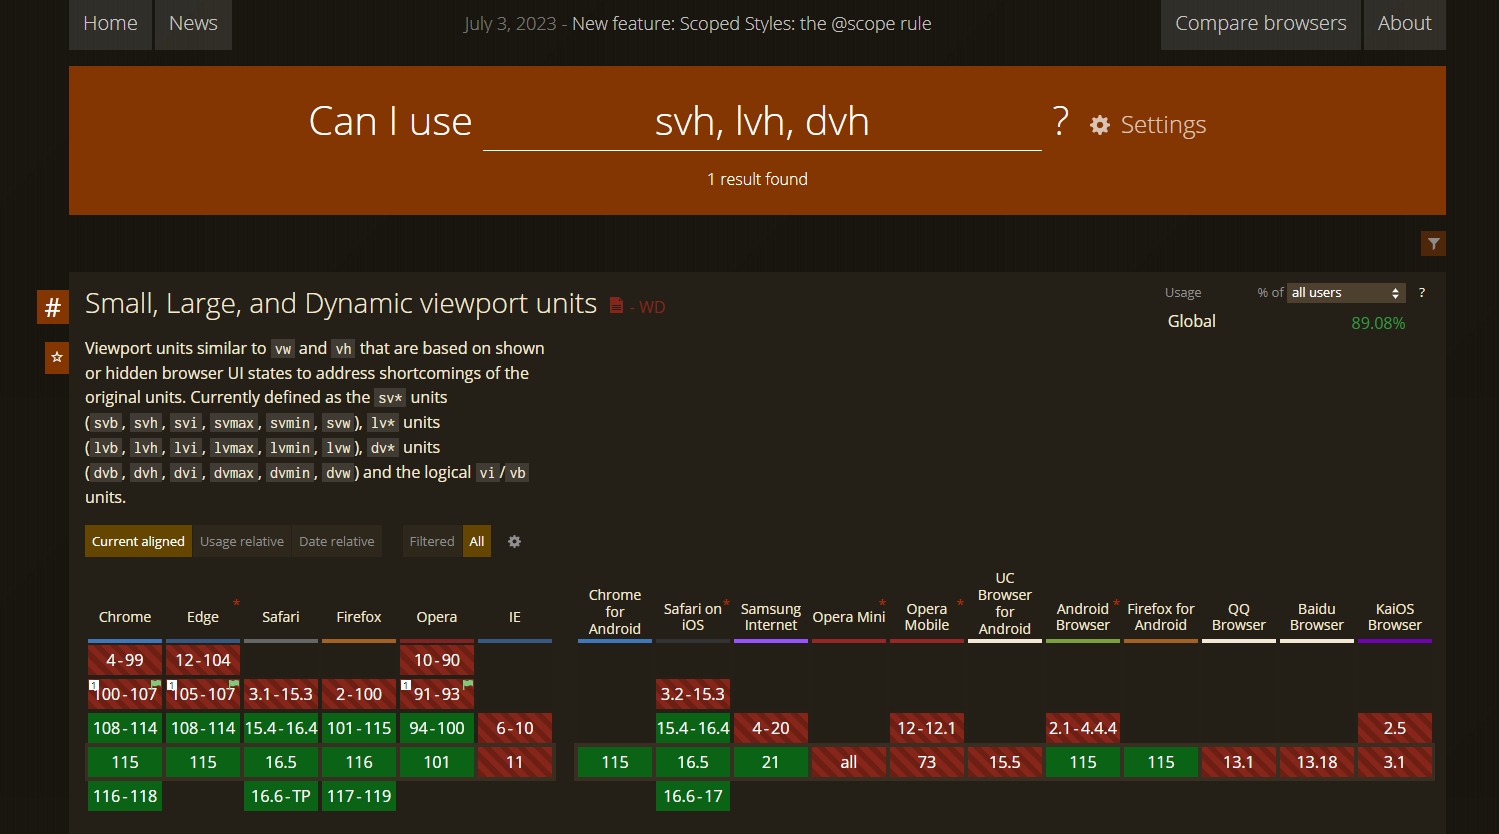Click the Opera 94-100 version cell
This screenshot has width=1499, height=834.
437,728
